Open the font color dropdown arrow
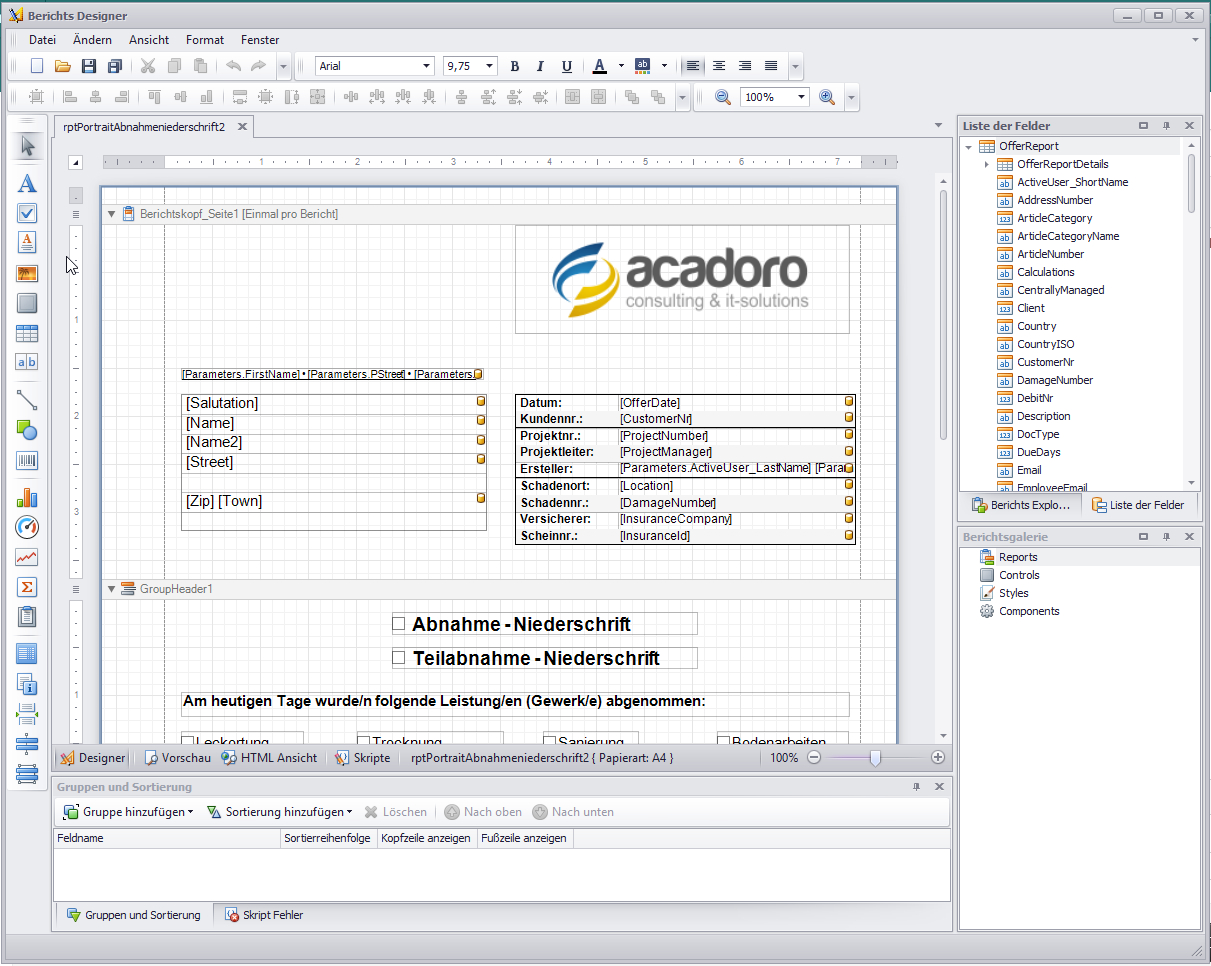 point(621,67)
